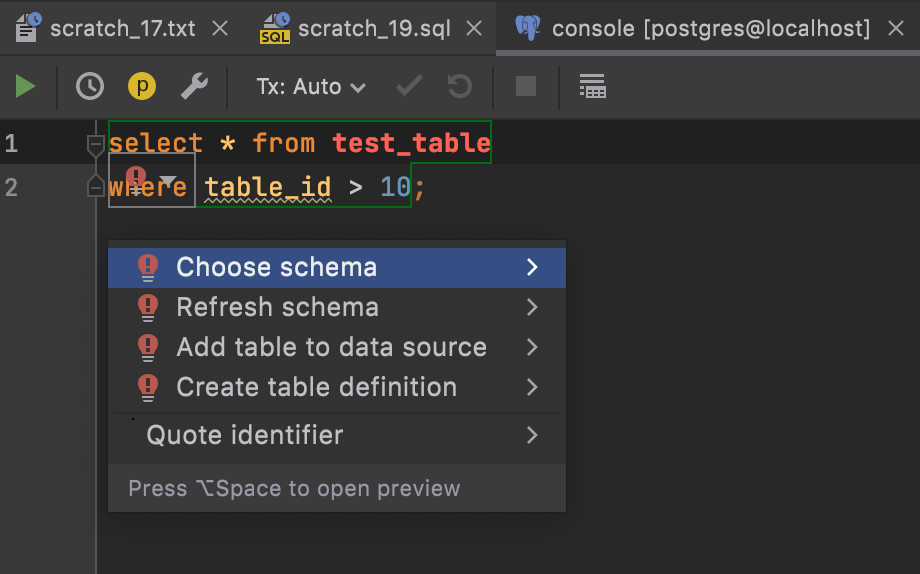The image size is (920, 574).
Task: Click the red bulb icon beside Choose schema
Action: 148,268
